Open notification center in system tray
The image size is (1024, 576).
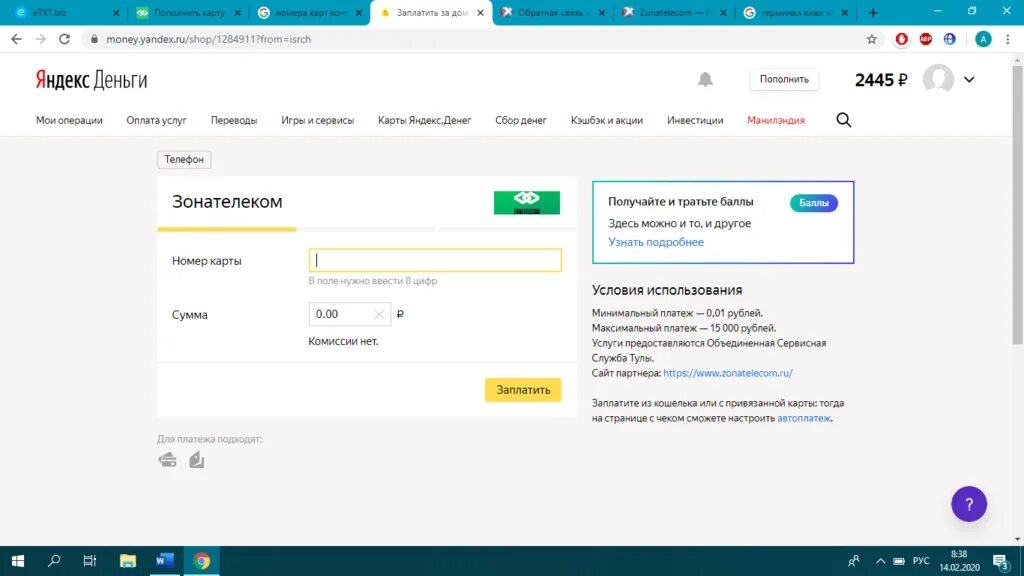coord(1001,561)
